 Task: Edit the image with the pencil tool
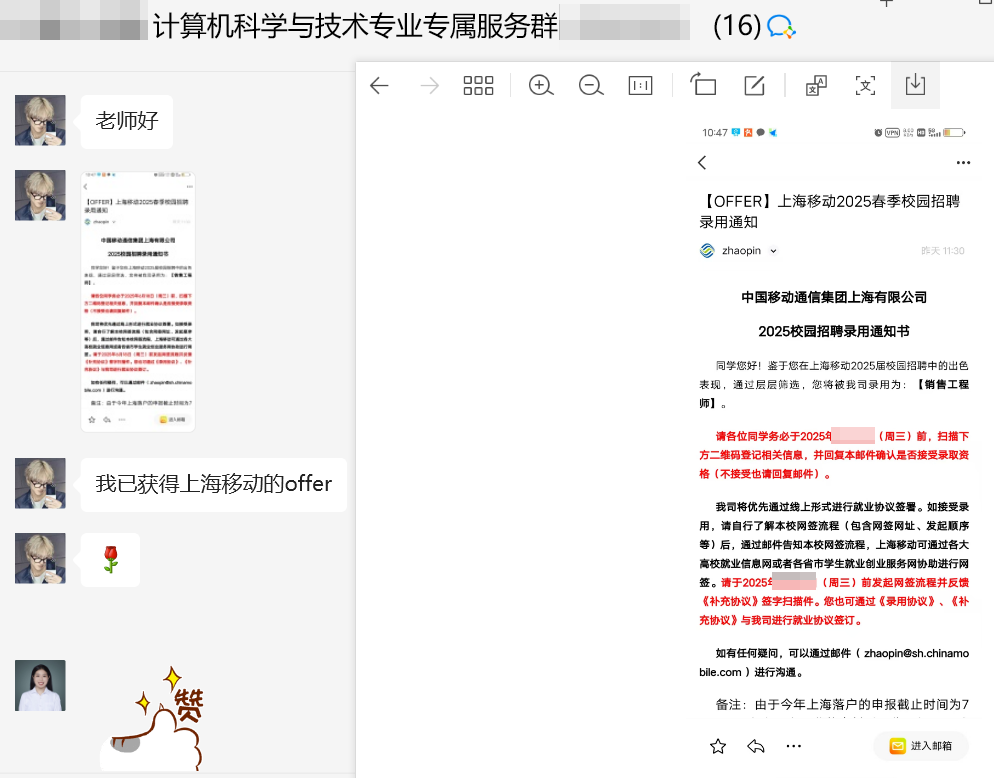[x=754, y=86]
